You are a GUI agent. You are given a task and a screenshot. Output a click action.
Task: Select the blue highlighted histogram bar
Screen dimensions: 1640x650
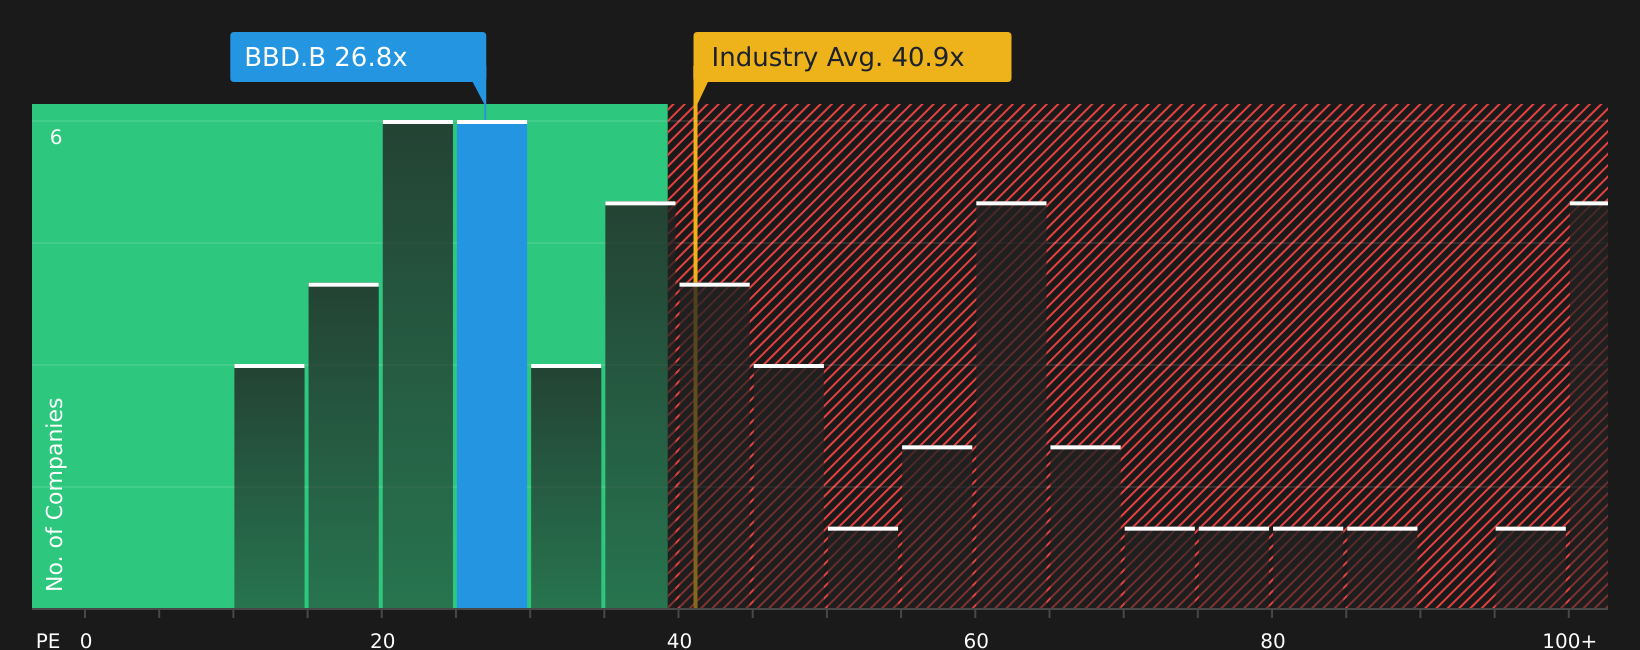click(492, 365)
